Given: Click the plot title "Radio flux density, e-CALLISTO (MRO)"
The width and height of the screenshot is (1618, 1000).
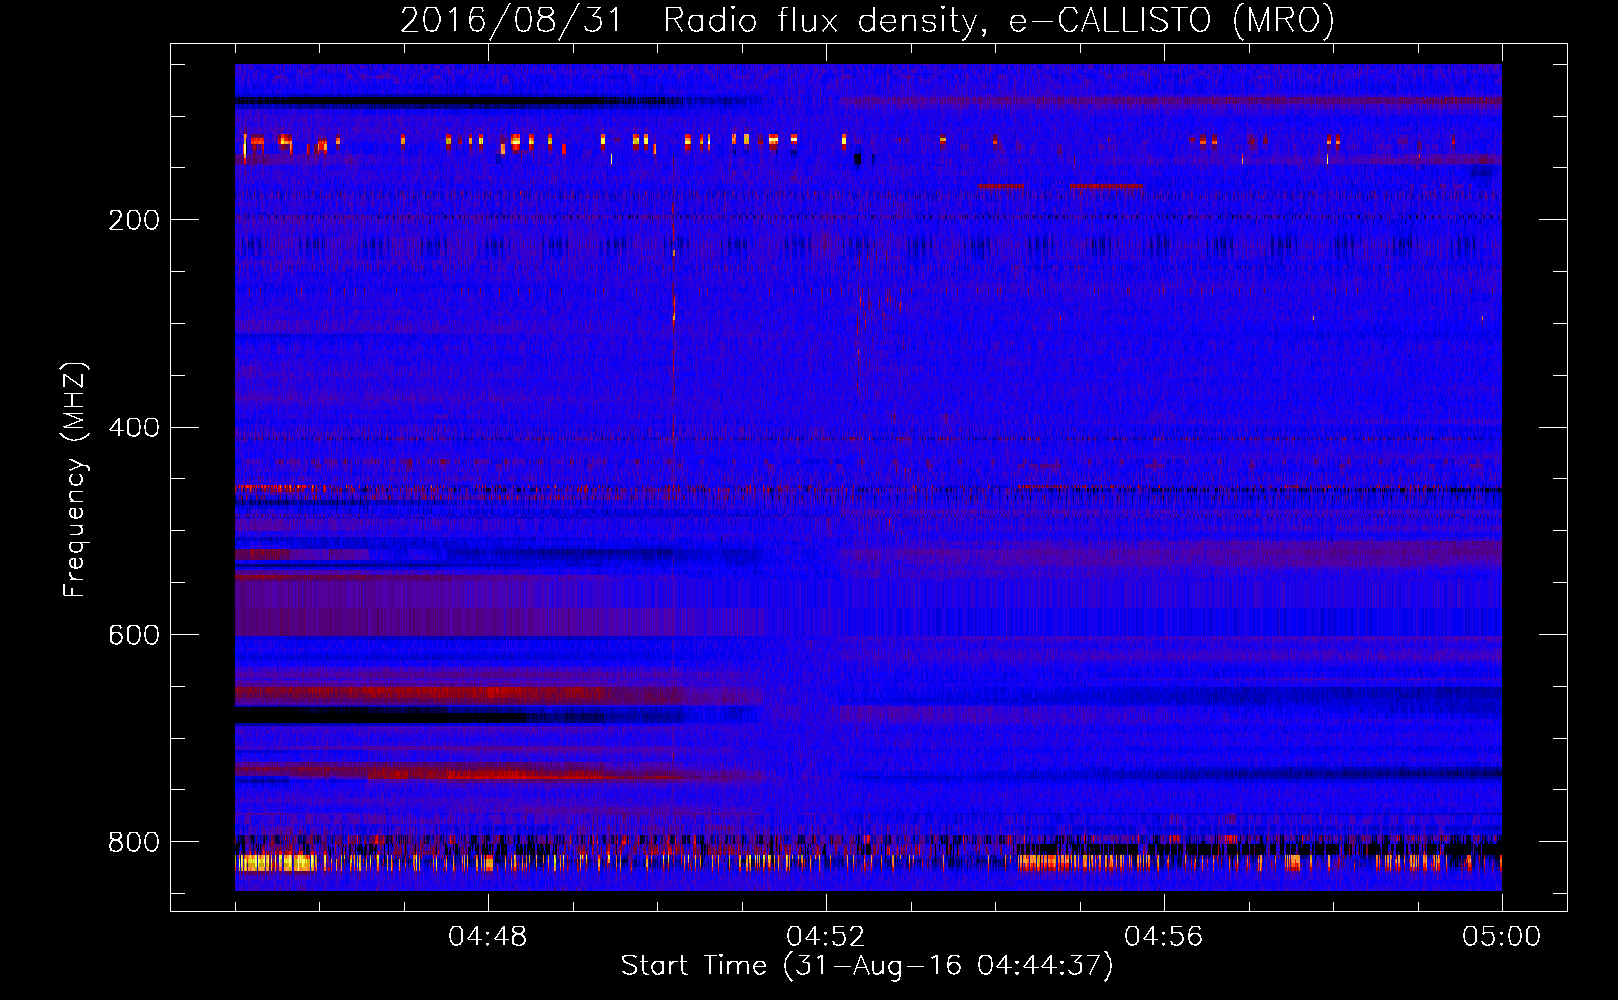Looking at the screenshot, I should click(x=999, y=20).
